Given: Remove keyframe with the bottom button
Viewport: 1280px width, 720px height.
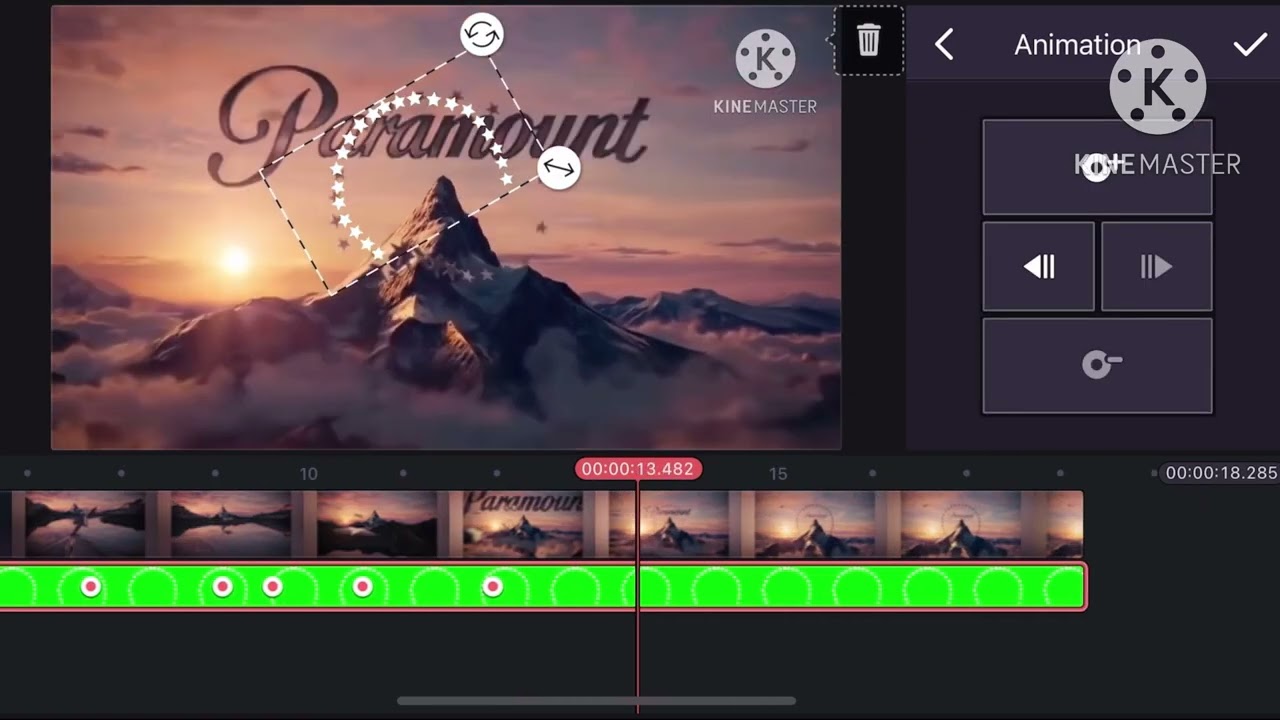Looking at the screenshot, I should click(x=1097, y=365).
